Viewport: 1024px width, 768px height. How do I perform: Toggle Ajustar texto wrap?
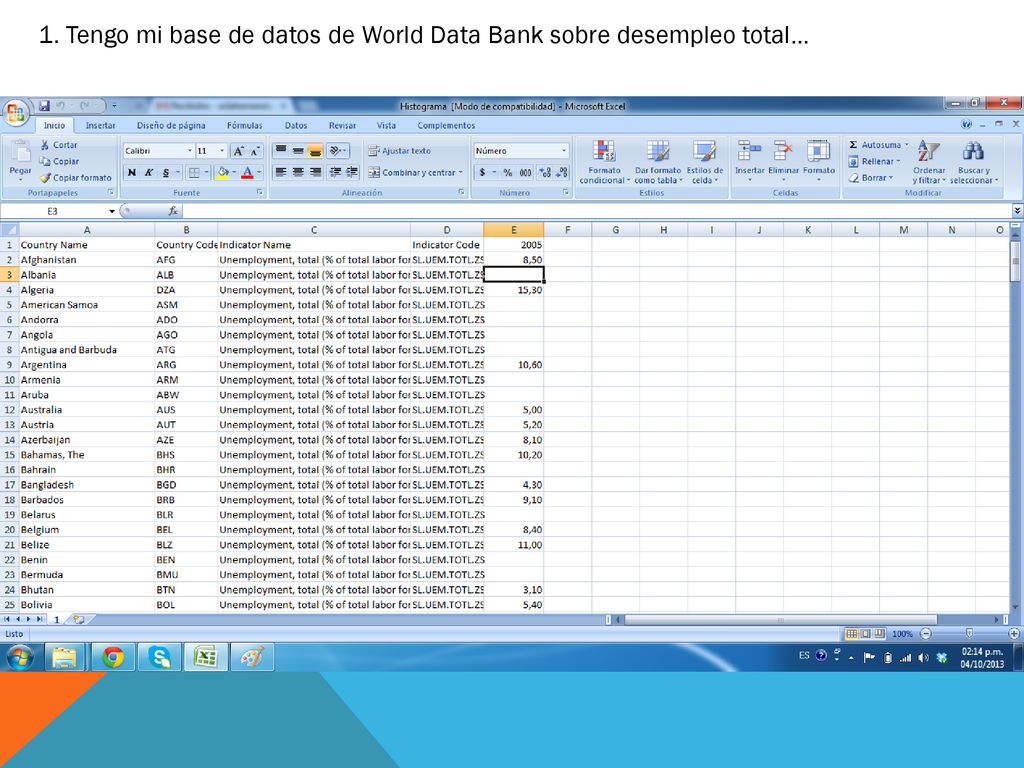(399, 151)
